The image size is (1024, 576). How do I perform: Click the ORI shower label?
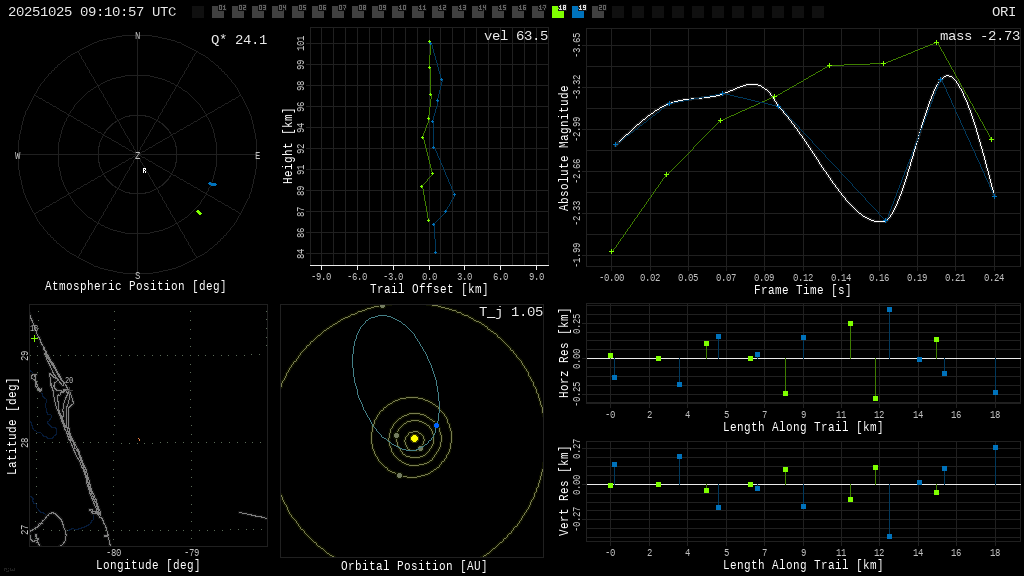point(1003,12)
